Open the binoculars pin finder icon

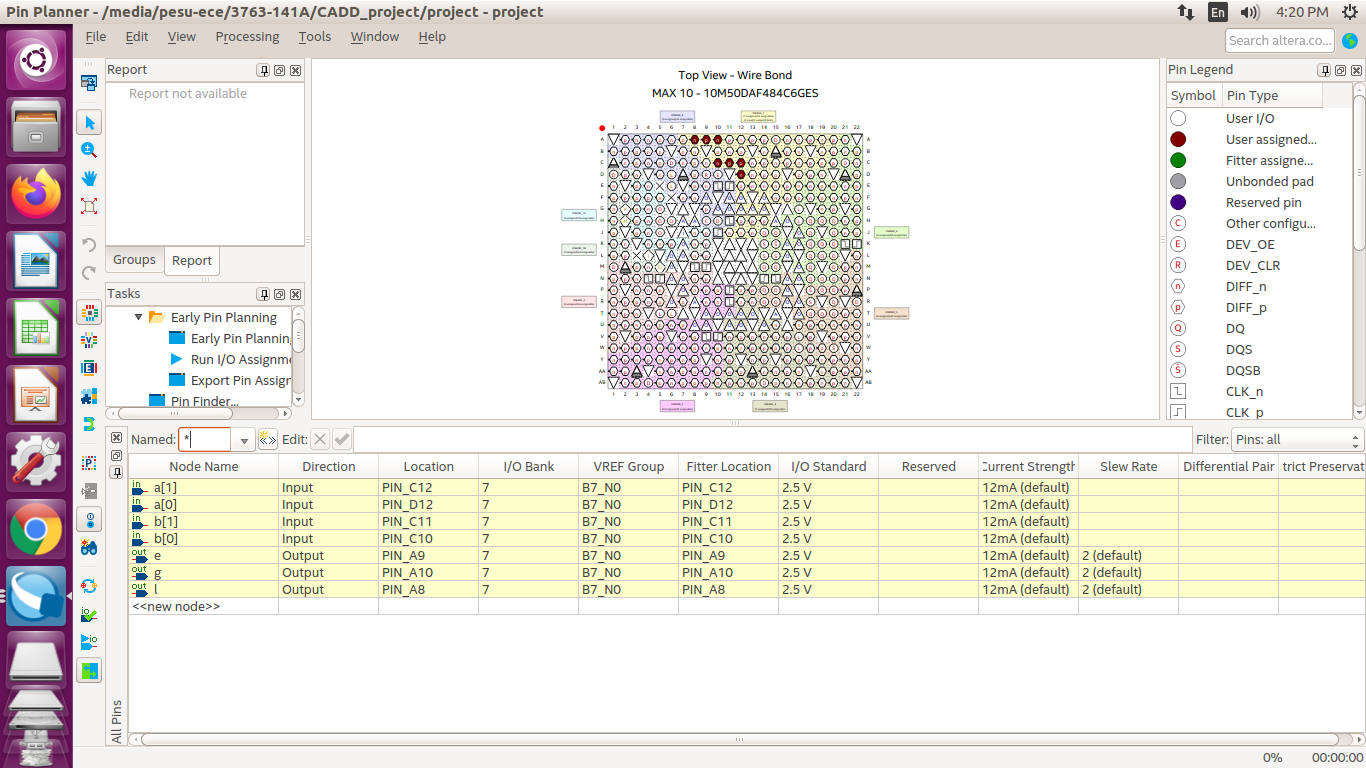tap(89, 547)
